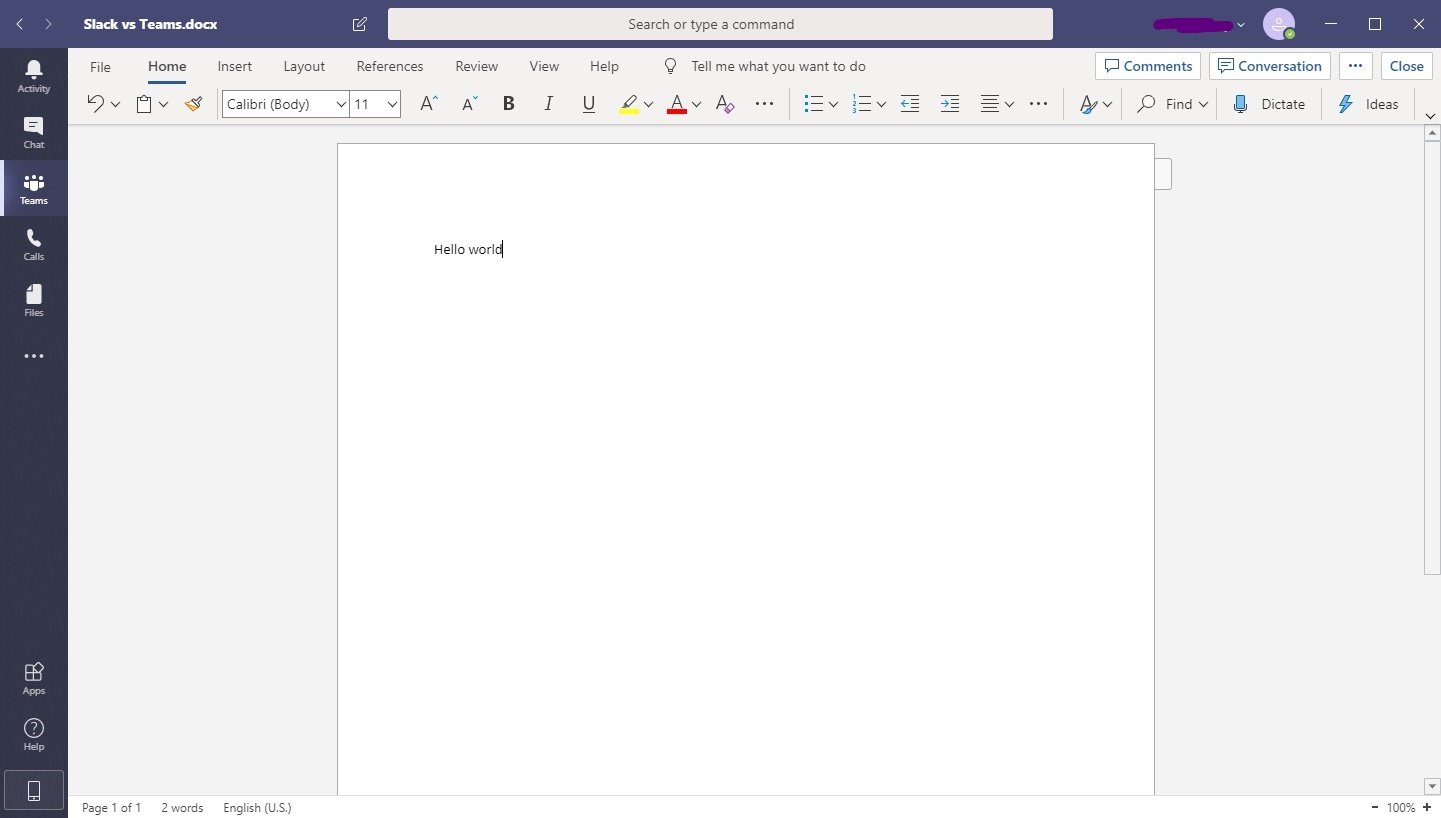Zoom in with the plus button
1441x818 pixels.
pyautogui.click(x=1427, y=807)
